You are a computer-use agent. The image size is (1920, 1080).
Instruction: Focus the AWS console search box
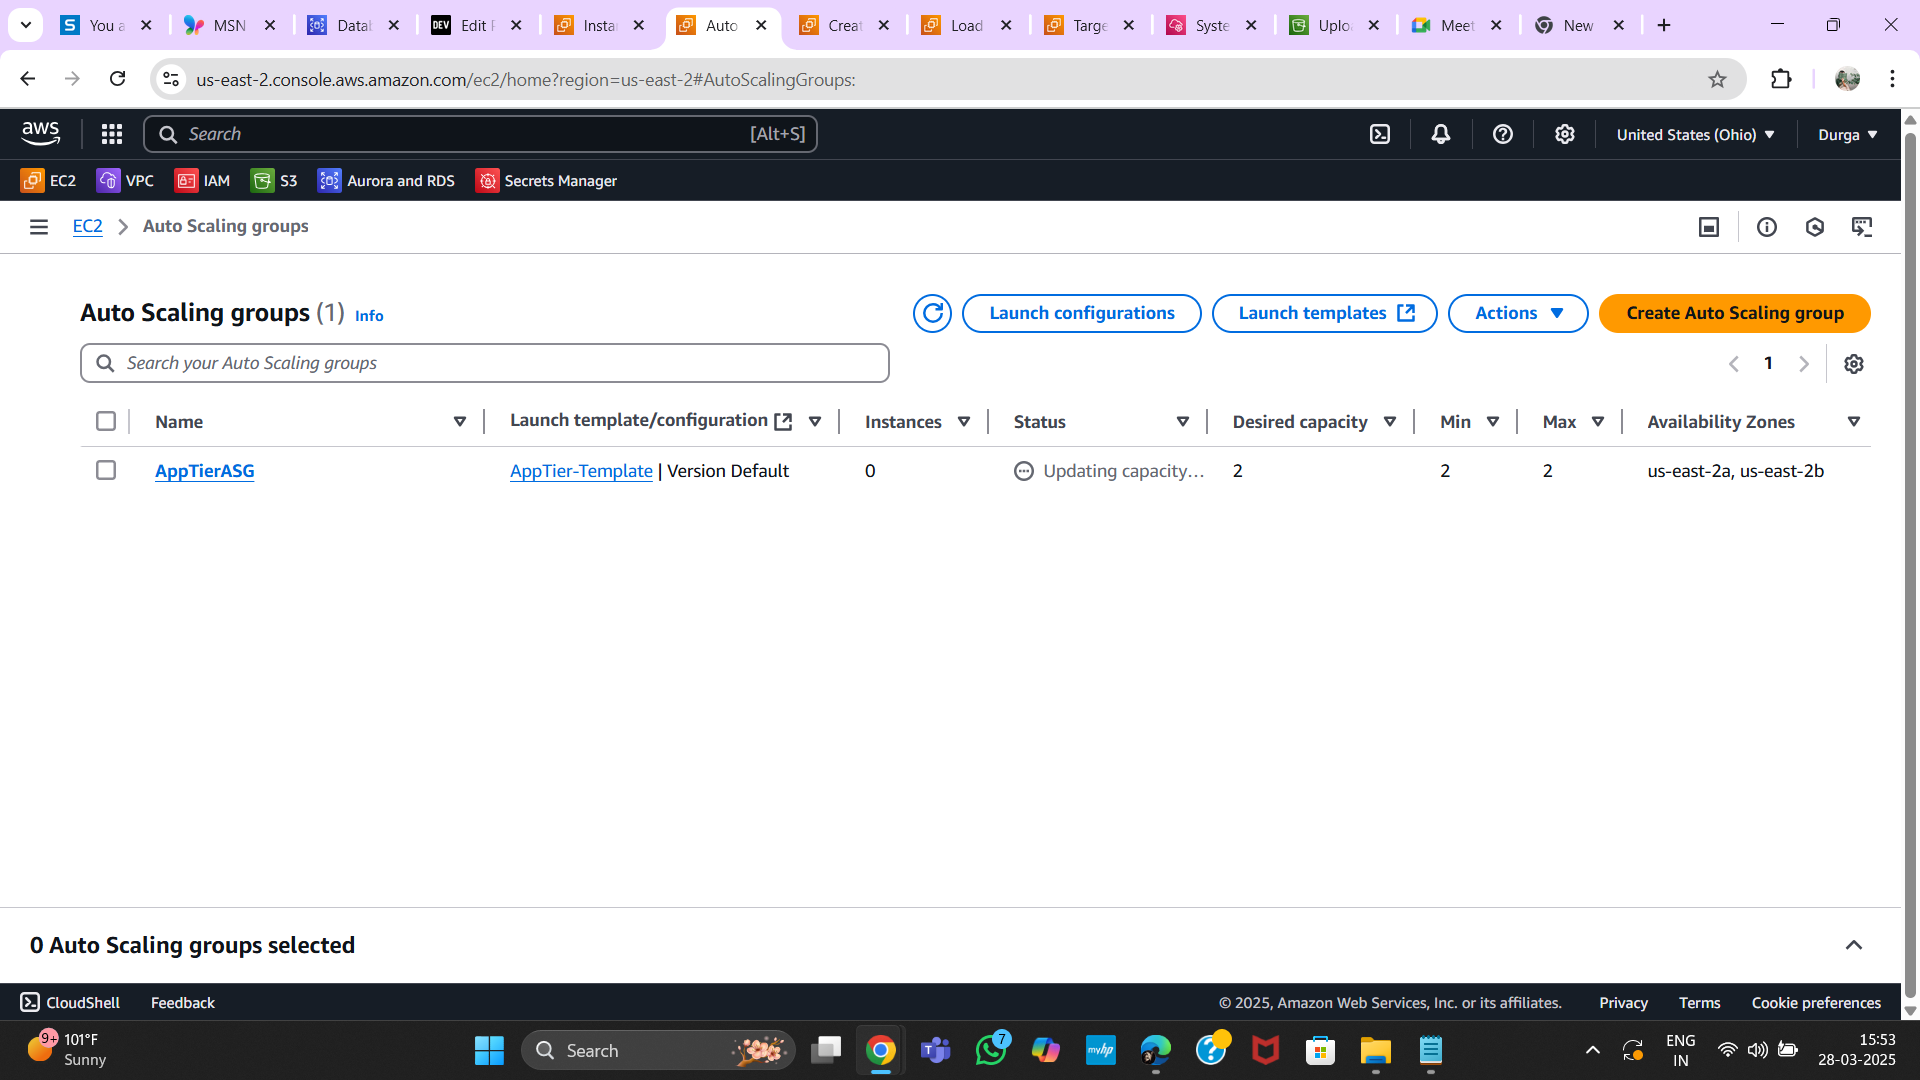(x=480, y=134)
